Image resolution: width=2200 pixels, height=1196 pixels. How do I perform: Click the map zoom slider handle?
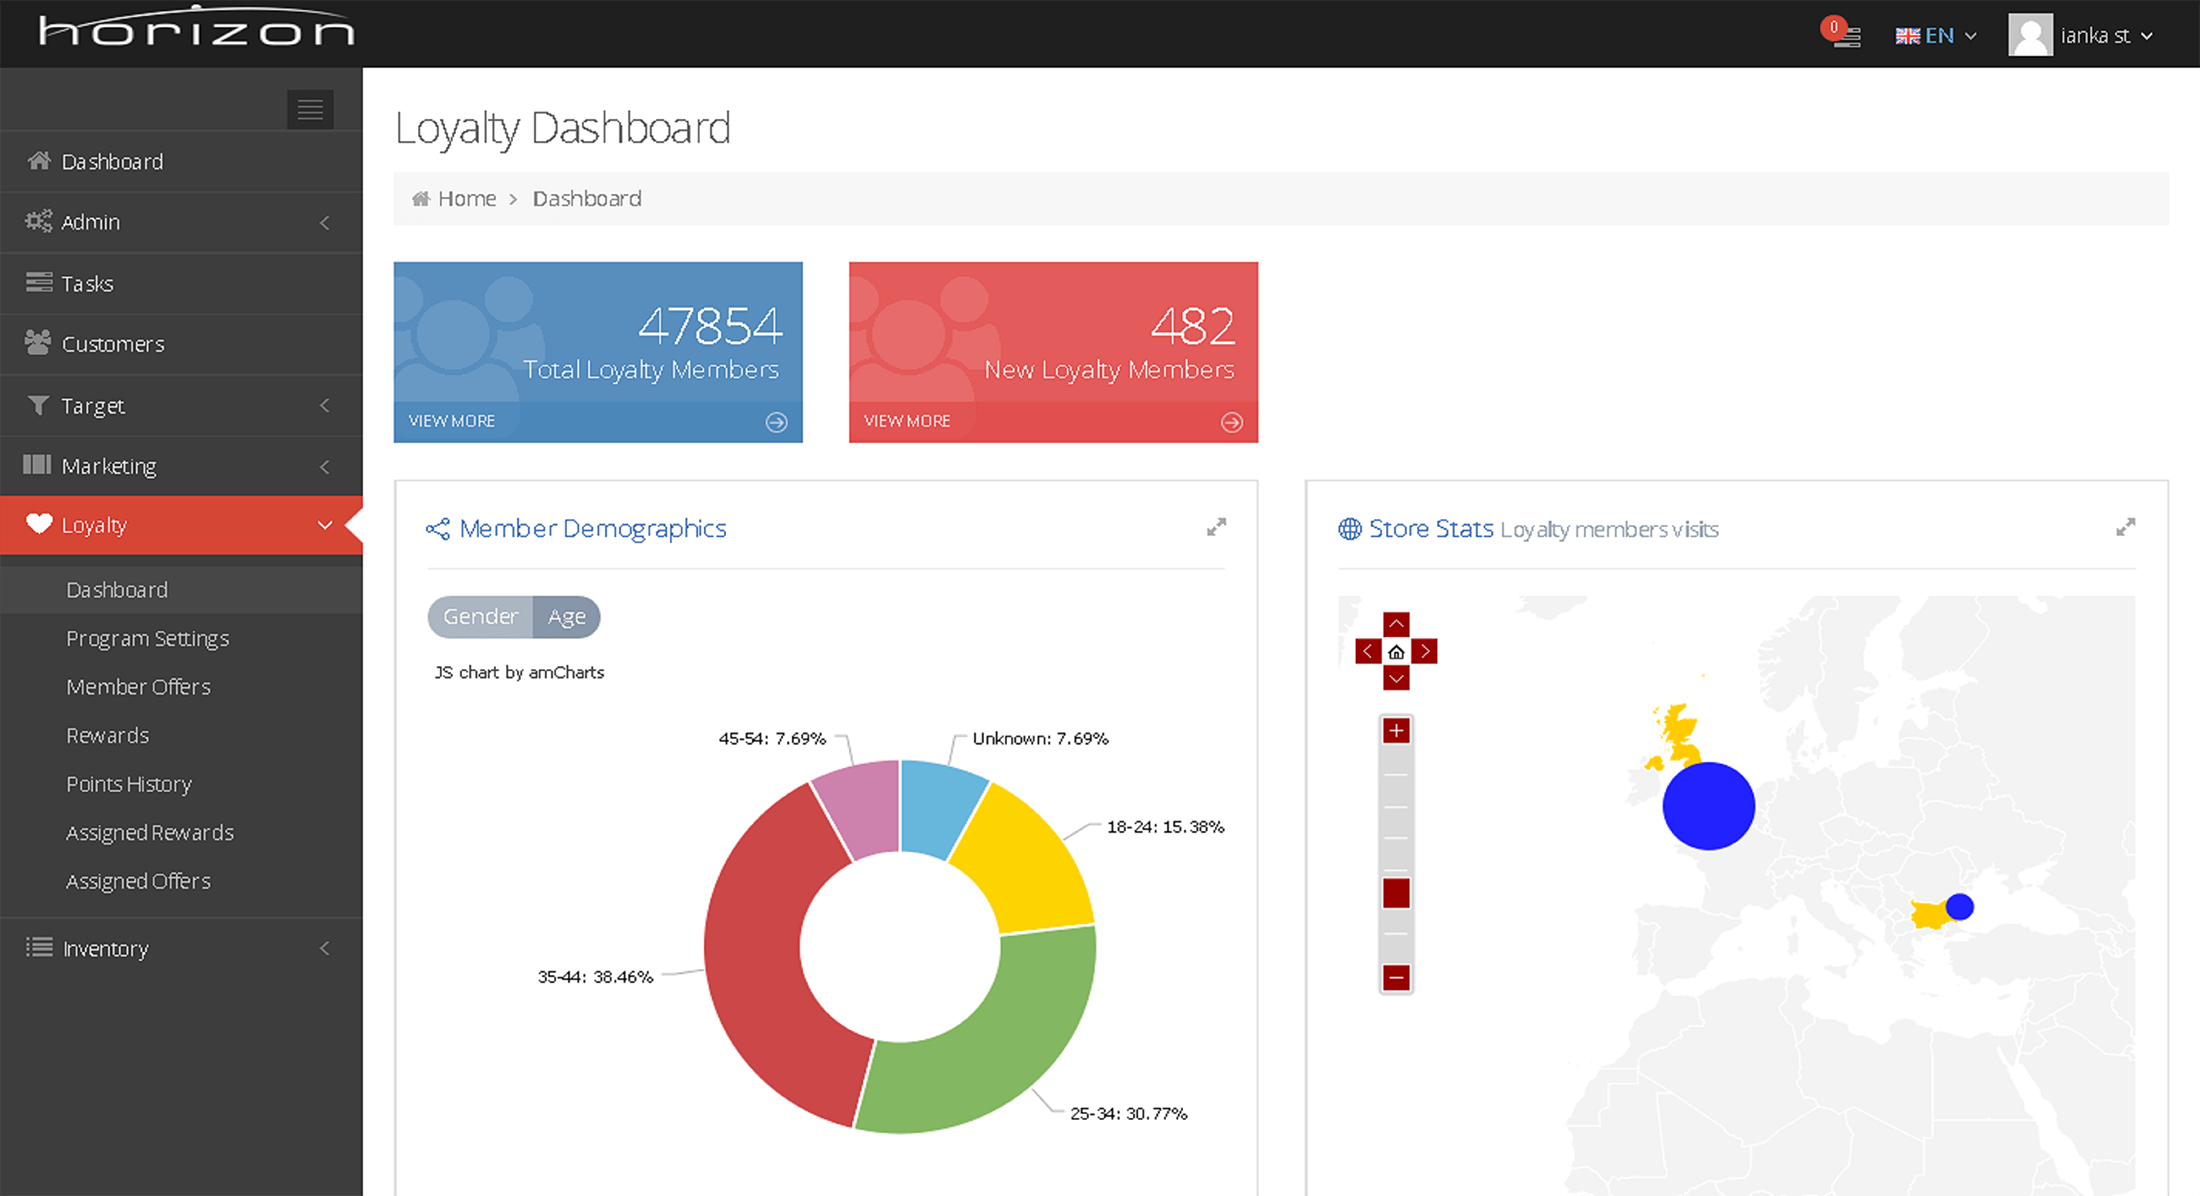pyautogui.click(x=1396, y=893)
